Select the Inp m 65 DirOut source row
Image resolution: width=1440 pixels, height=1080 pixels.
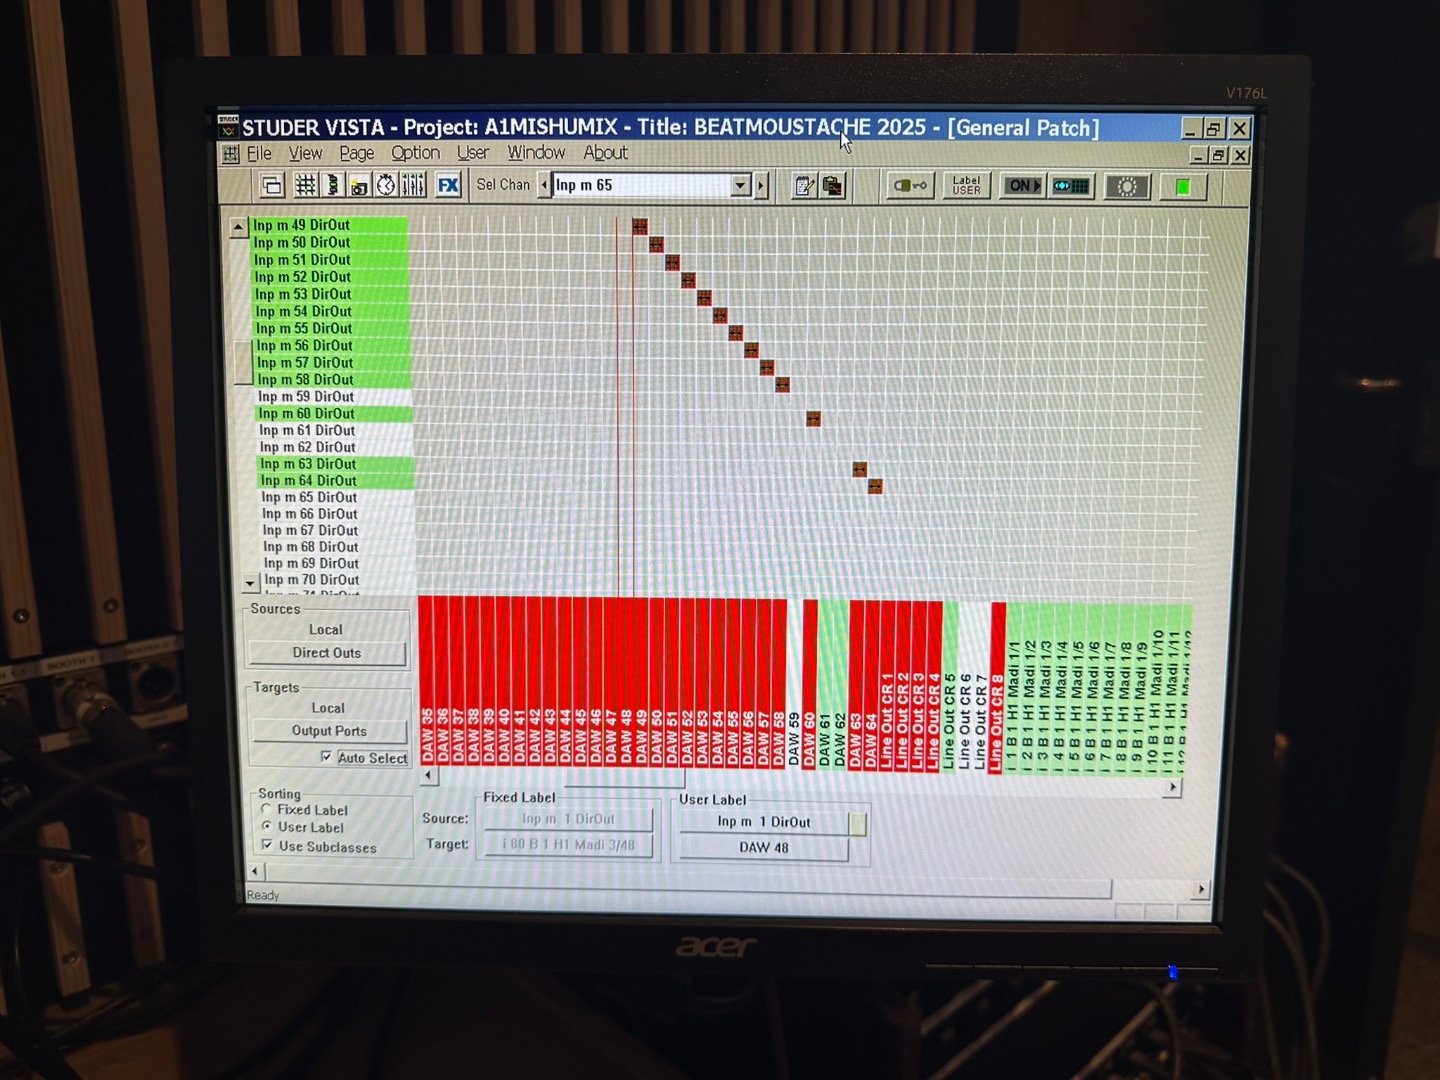(338, 497)
